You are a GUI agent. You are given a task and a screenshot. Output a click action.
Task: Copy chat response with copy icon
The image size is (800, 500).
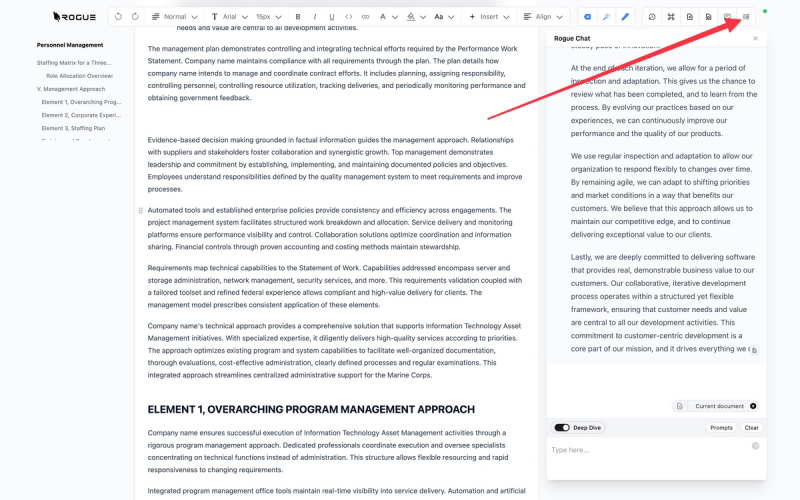tap(755, 350)
